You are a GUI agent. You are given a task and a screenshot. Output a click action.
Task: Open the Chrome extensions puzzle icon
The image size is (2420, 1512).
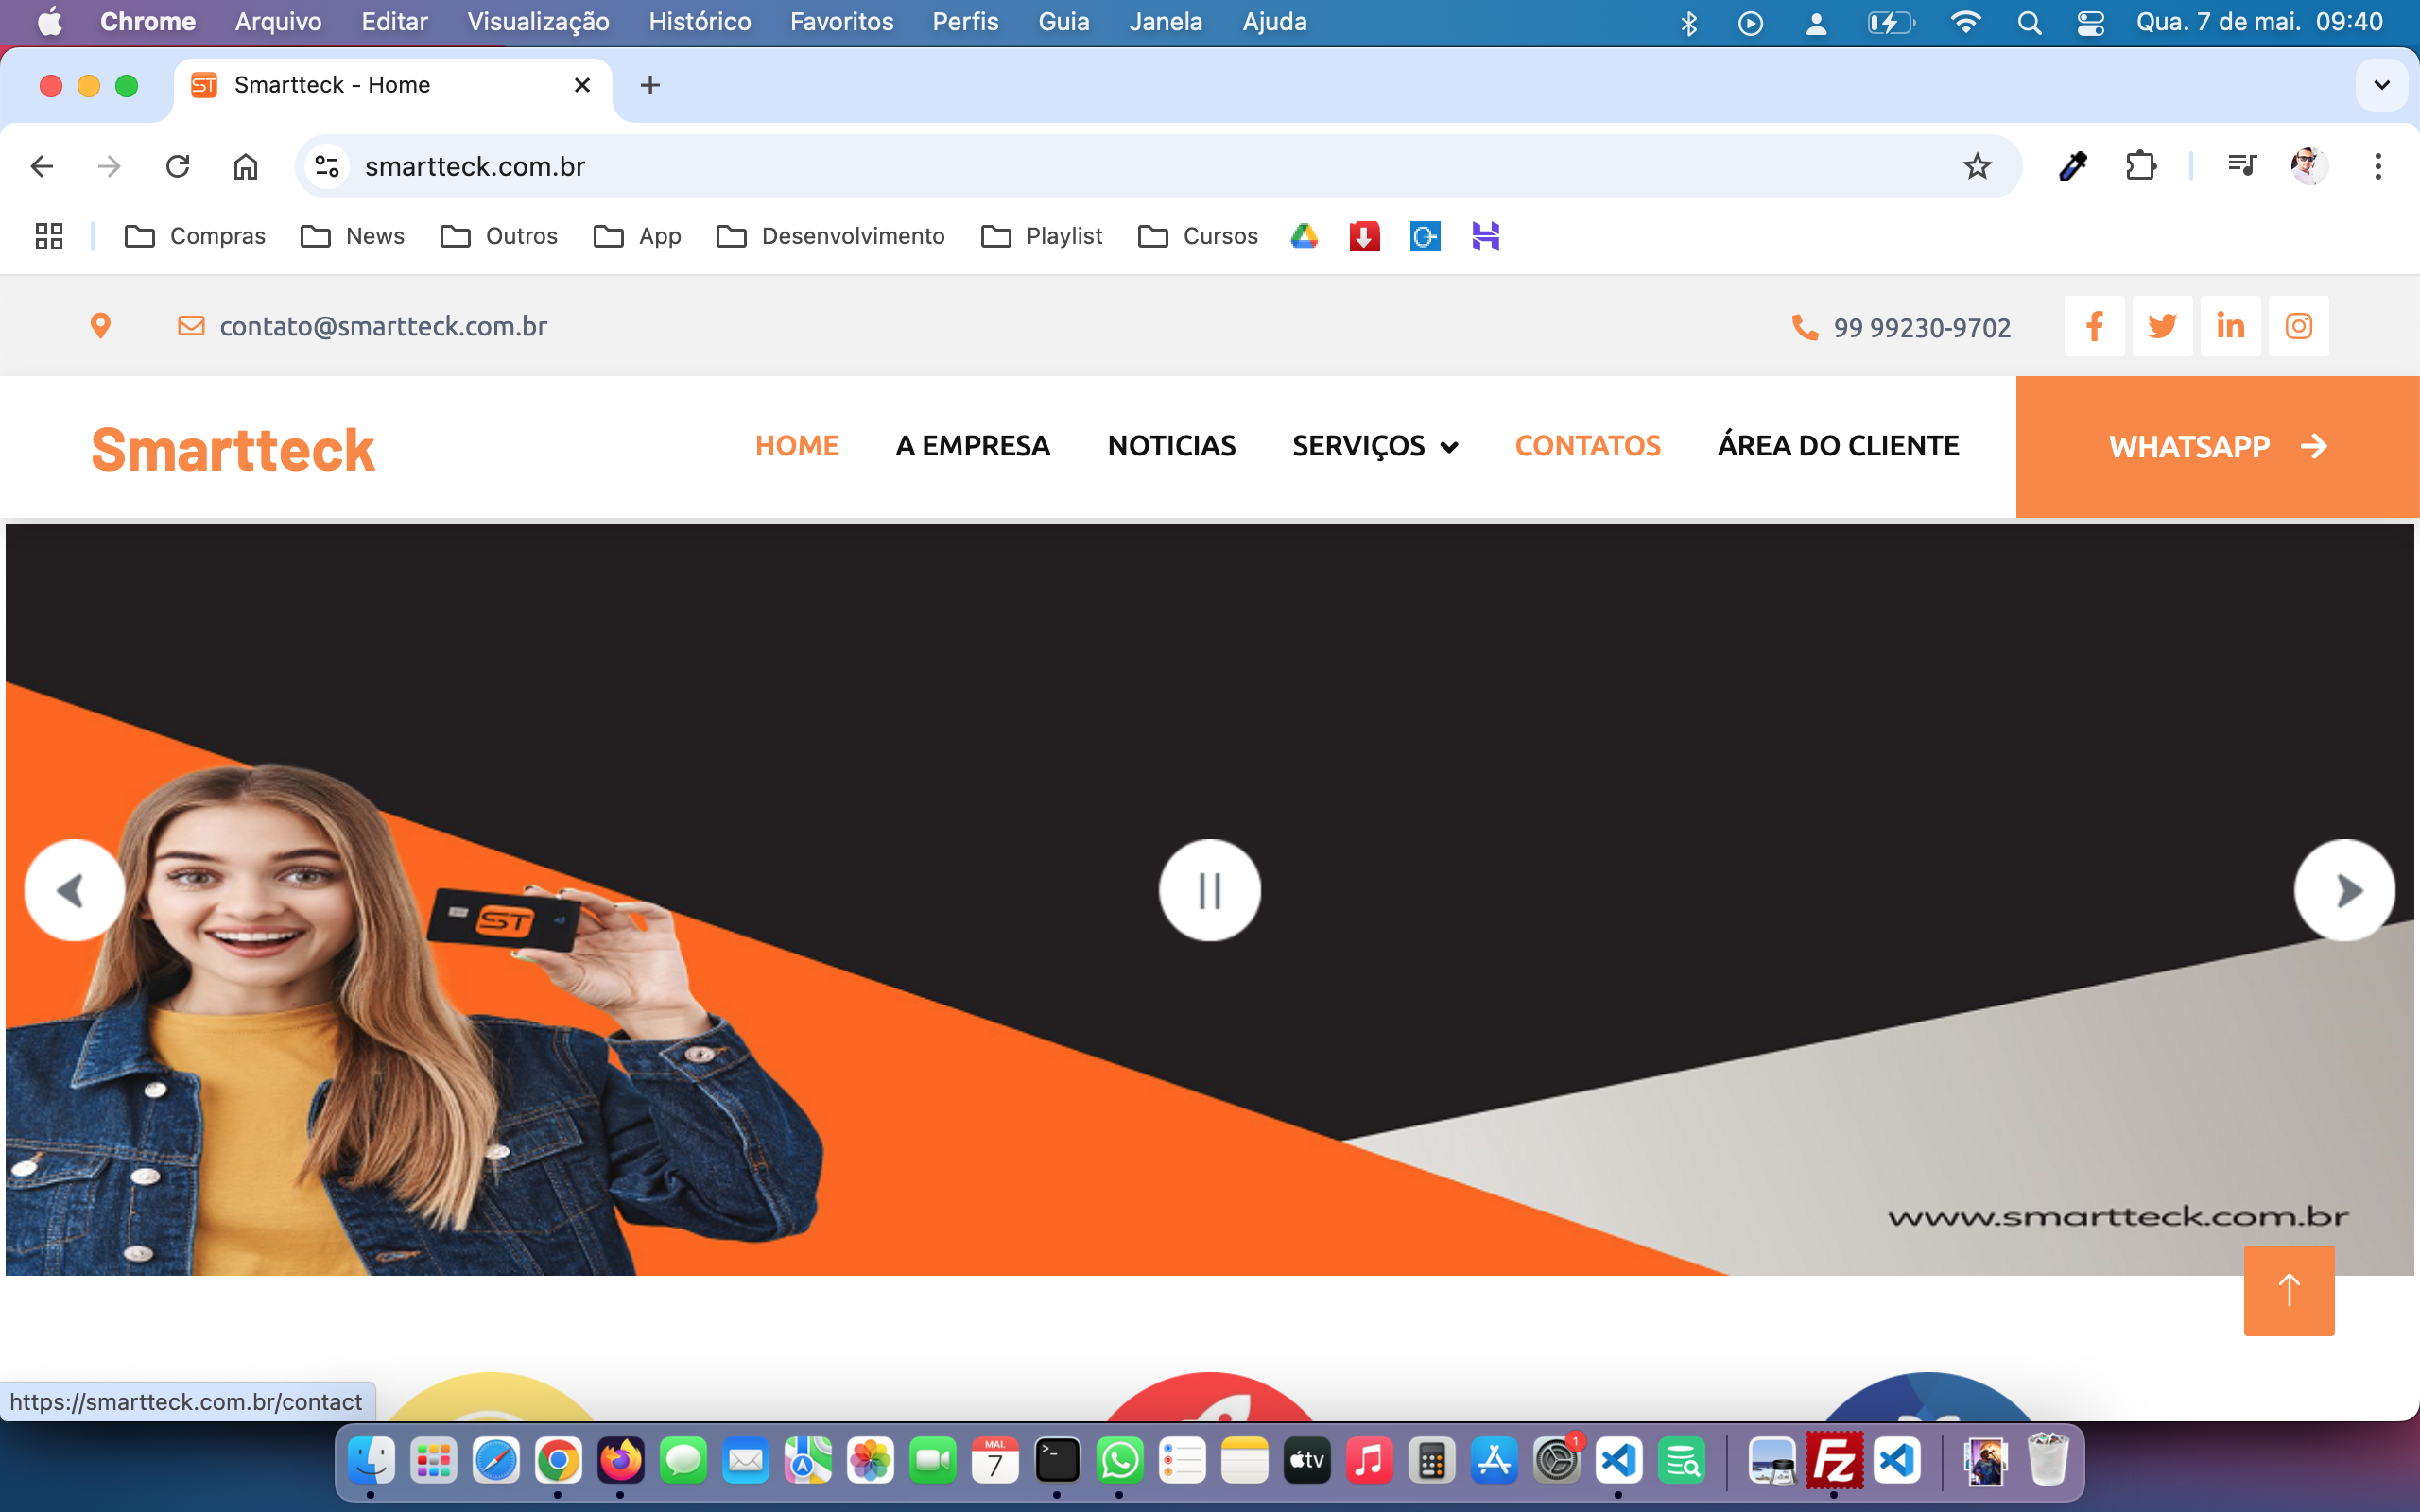pyautogui.click(x=2140, y=166)
